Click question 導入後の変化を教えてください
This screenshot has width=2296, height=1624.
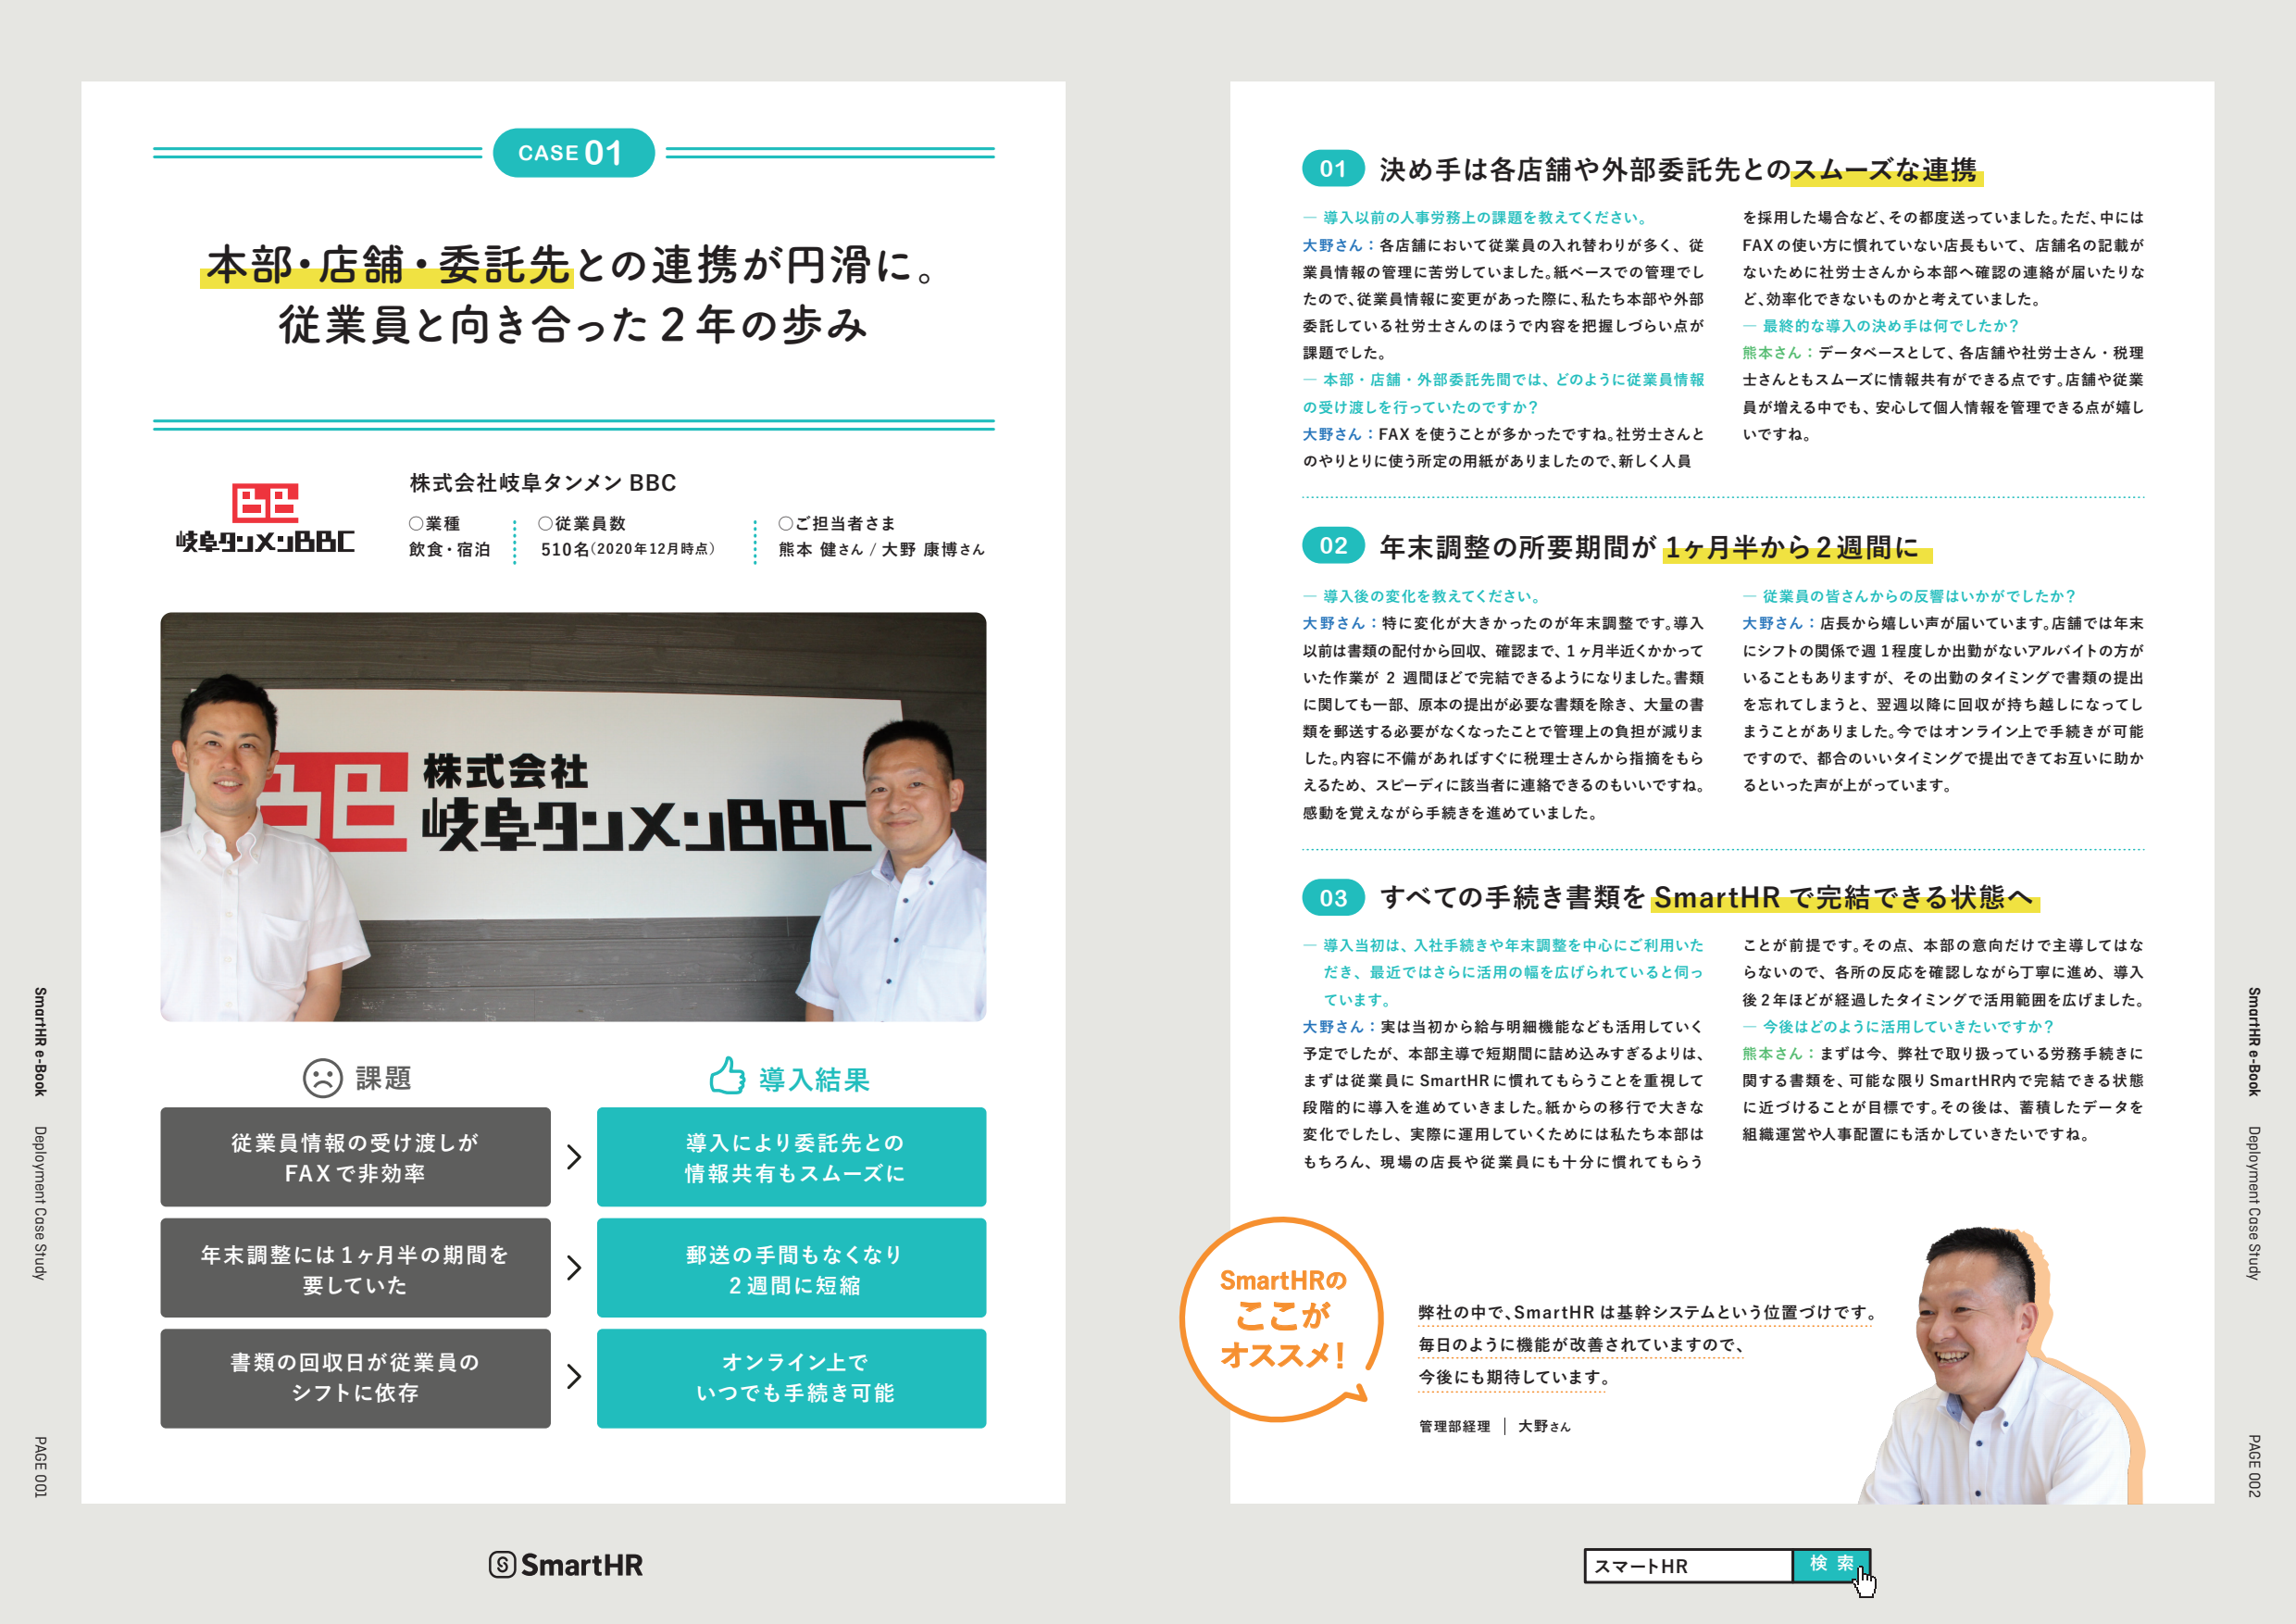click(x=1422, y=596)
